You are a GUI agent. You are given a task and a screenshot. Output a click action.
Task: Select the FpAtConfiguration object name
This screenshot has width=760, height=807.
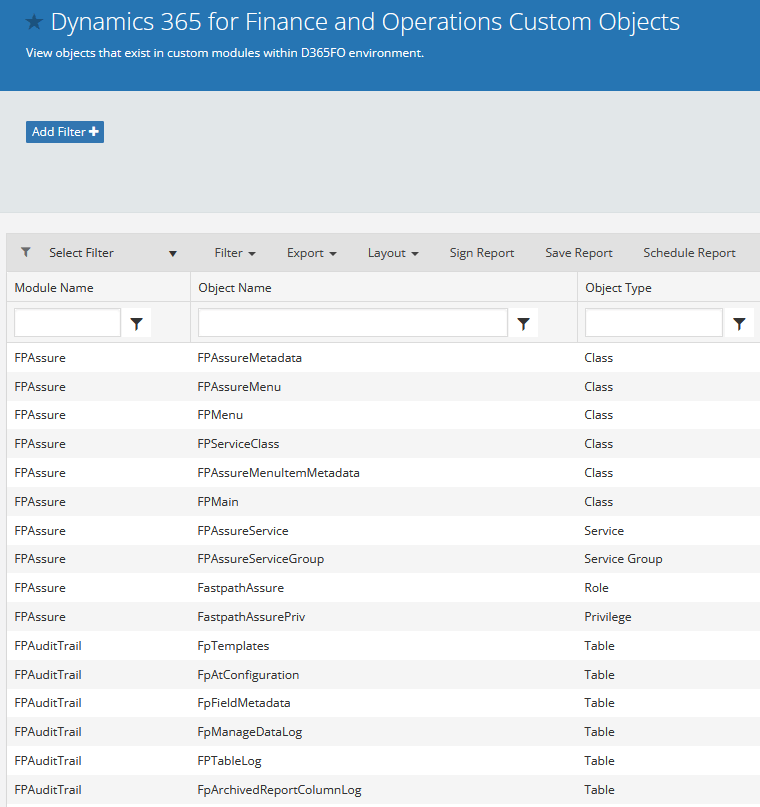[248, 675]
